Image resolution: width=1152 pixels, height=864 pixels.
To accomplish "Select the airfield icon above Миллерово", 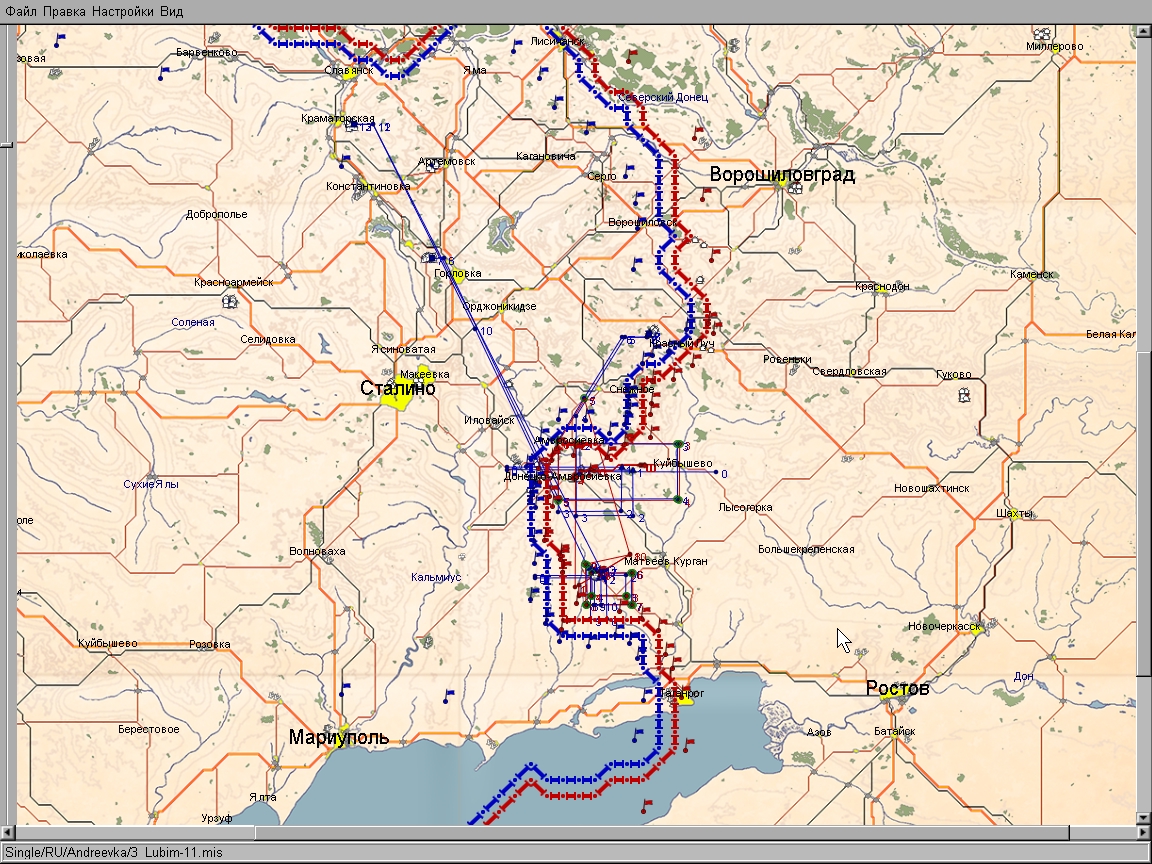I will coord(1042,34).
